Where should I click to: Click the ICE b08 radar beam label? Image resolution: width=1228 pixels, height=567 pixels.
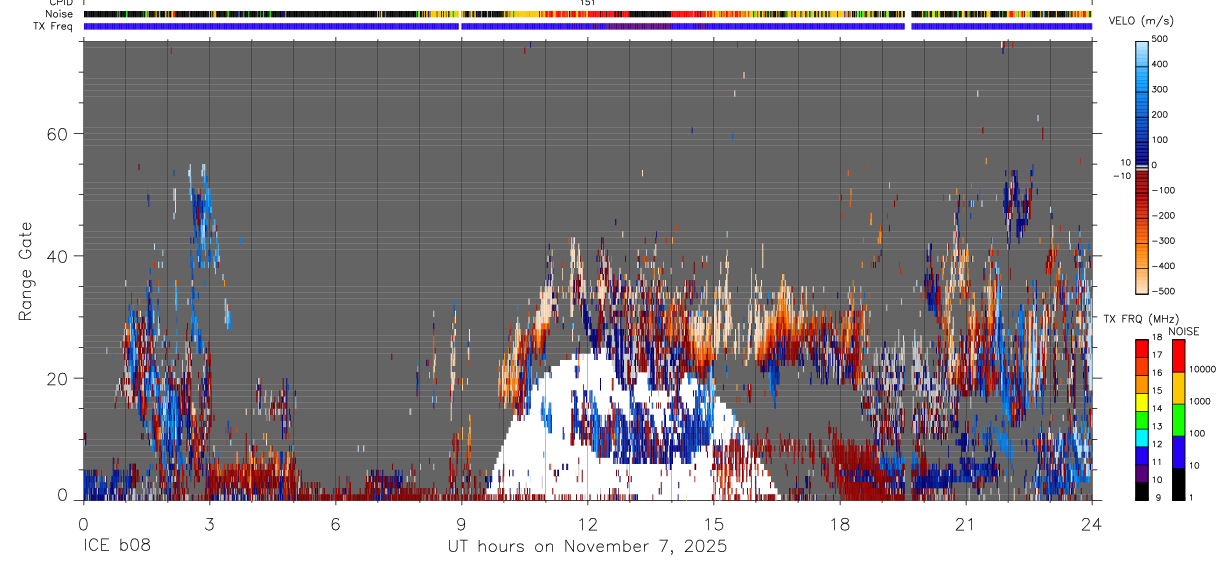[117, 547]
